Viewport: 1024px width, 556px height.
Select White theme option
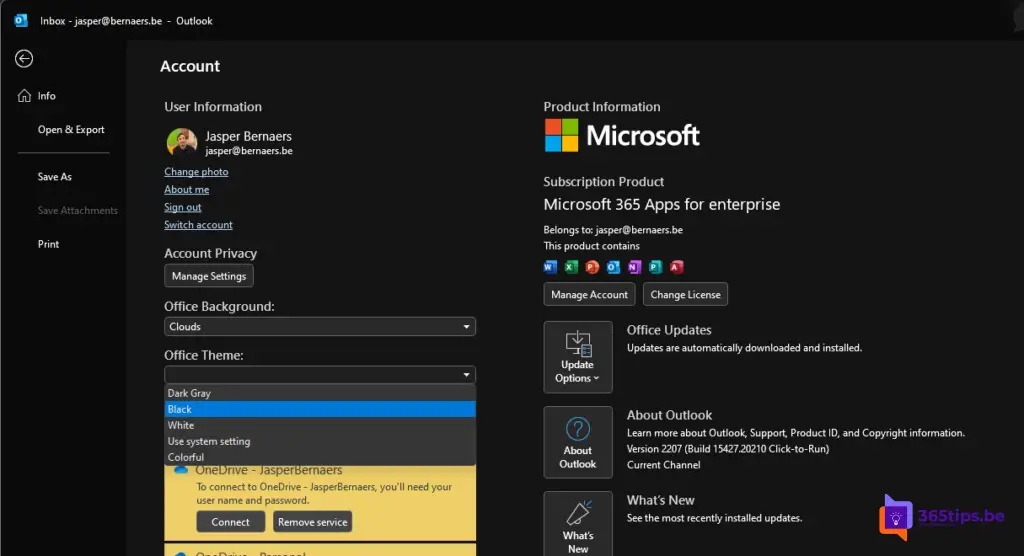[320, 425]
